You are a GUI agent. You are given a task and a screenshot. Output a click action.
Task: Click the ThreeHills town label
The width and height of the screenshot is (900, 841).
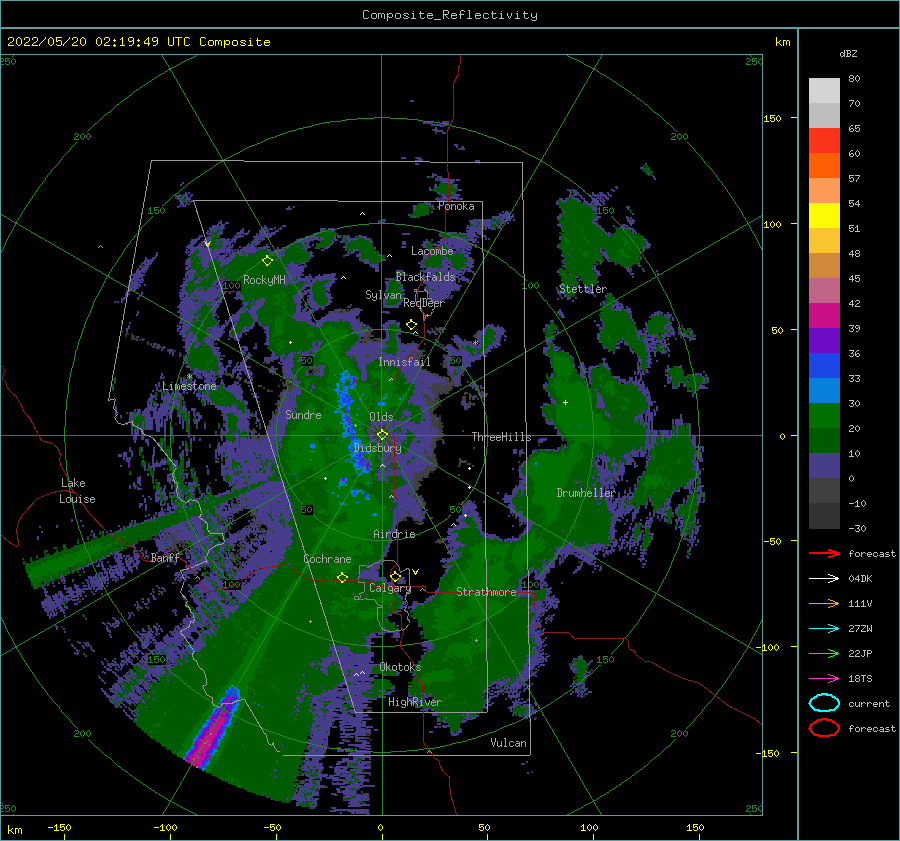click(501, 437)
